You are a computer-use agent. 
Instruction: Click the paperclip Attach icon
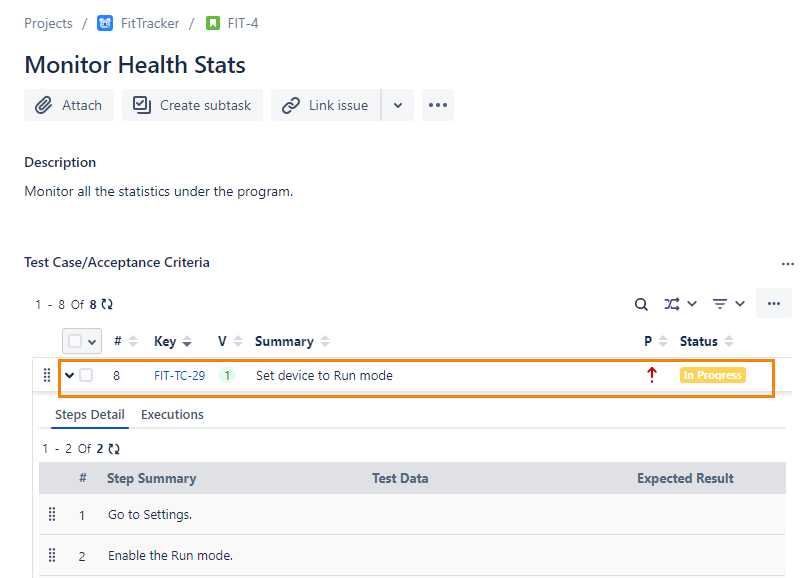pyautogui.click(x=46, y=105)
